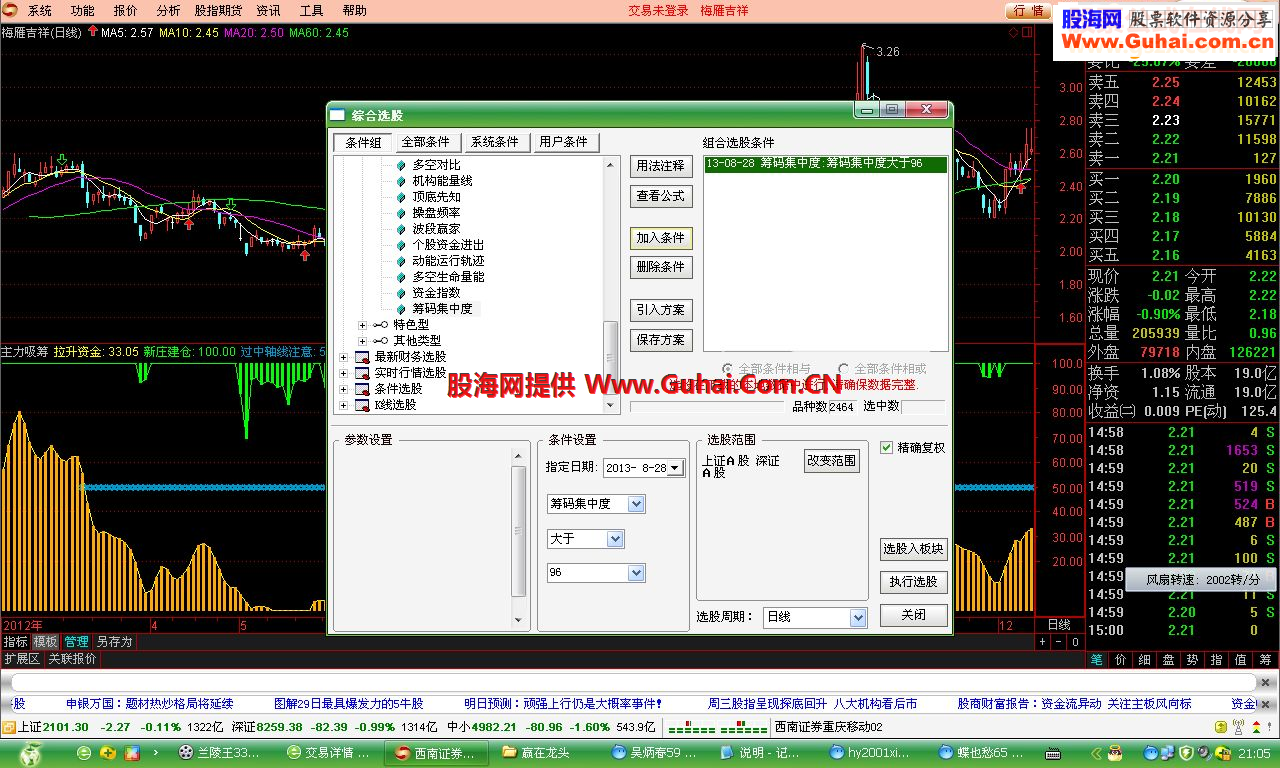Expand the K线选股 tree node

point(344,405)
